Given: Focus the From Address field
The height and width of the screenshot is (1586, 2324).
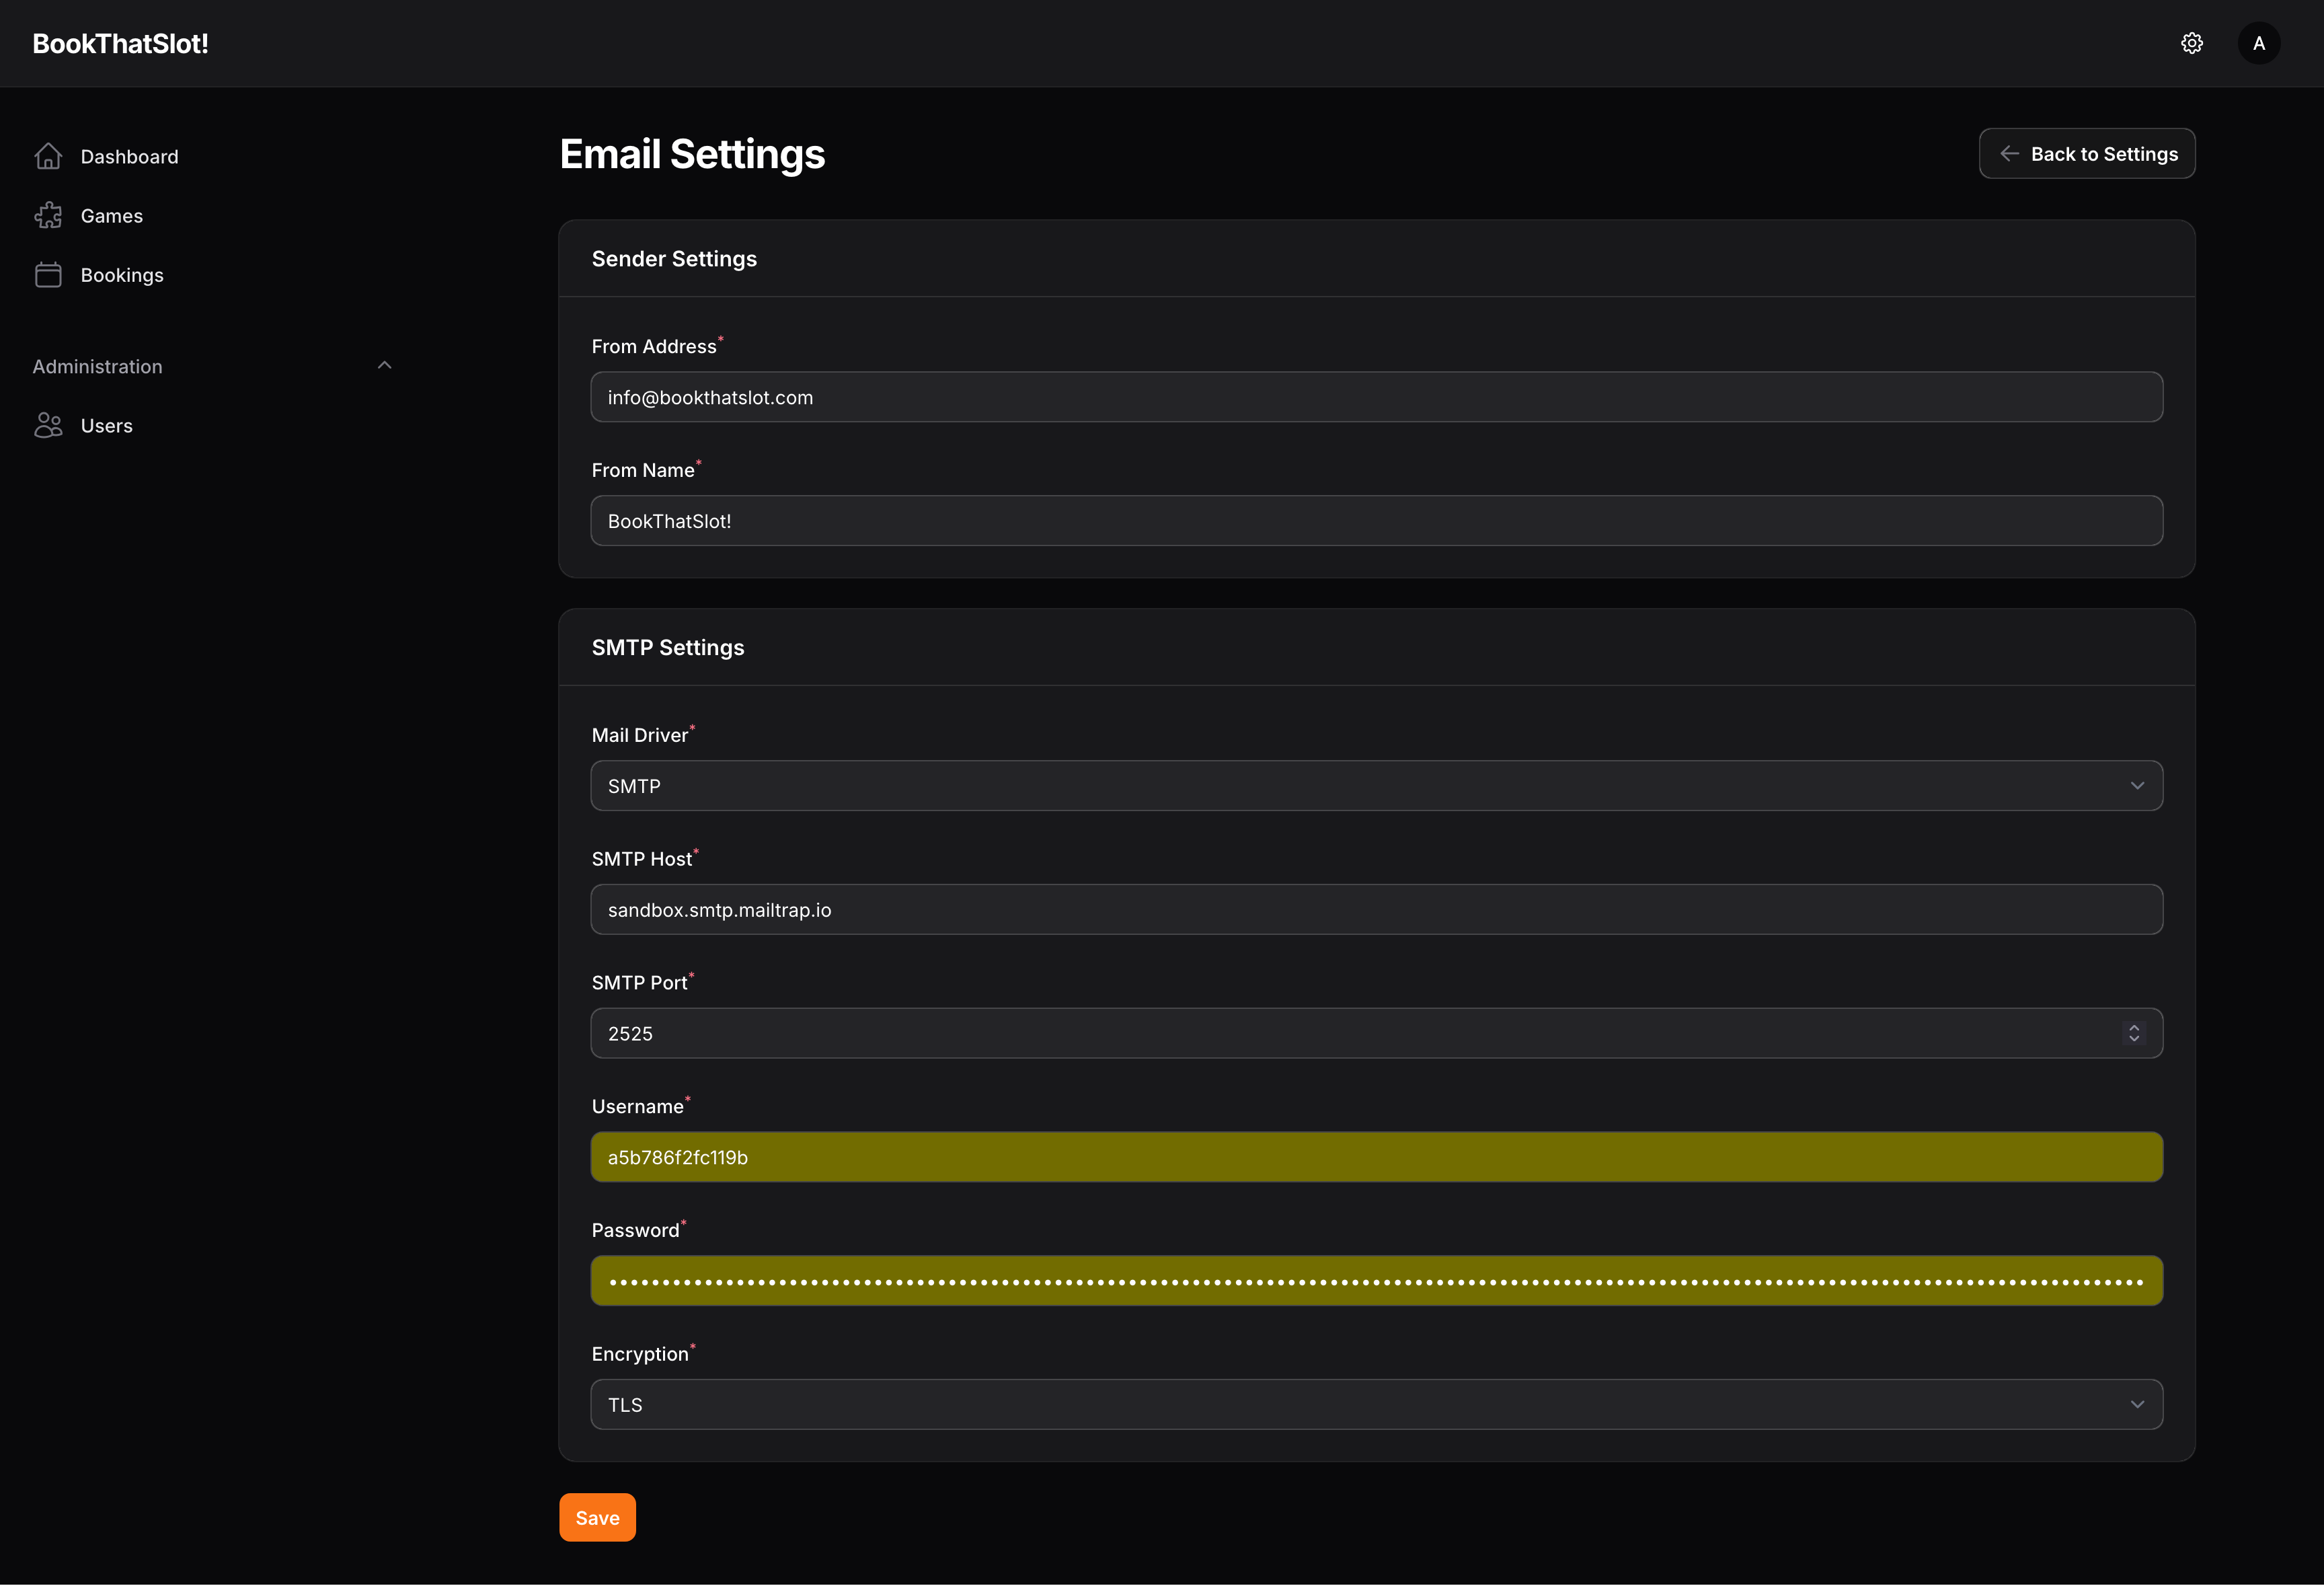Looking at the screenshot, I should pyautogui.click(x=1376, y=397).
